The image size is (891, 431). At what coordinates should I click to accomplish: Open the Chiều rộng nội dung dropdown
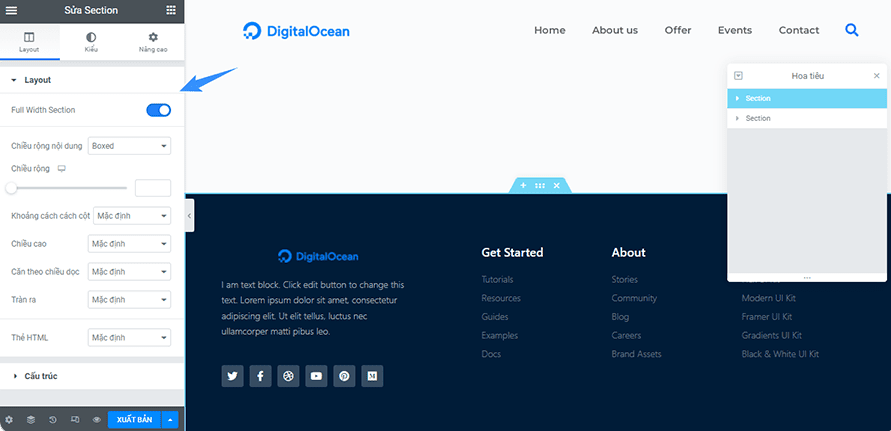[x=130, y=146]
